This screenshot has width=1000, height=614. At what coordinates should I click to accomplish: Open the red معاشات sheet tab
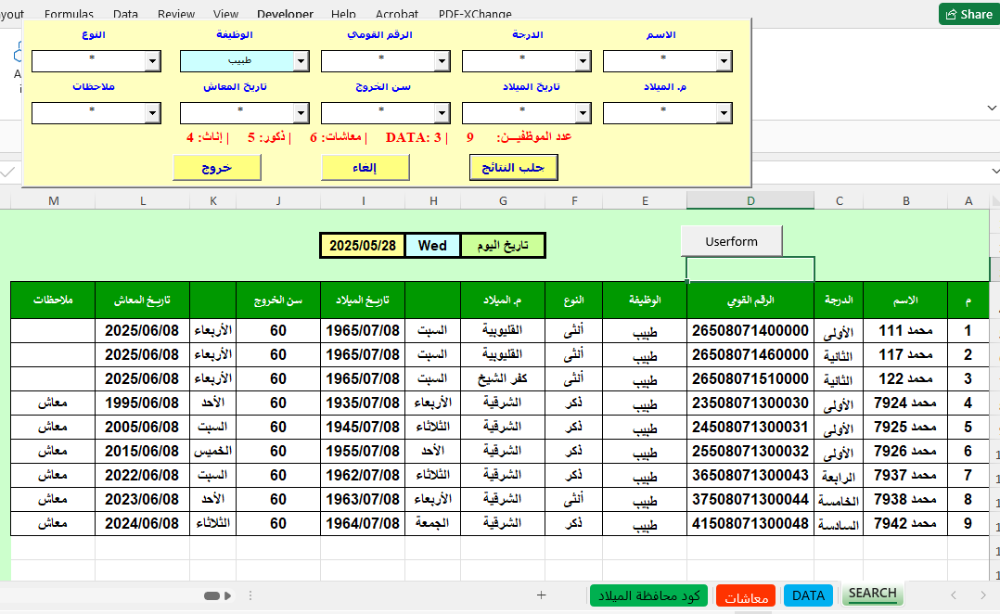746,596
